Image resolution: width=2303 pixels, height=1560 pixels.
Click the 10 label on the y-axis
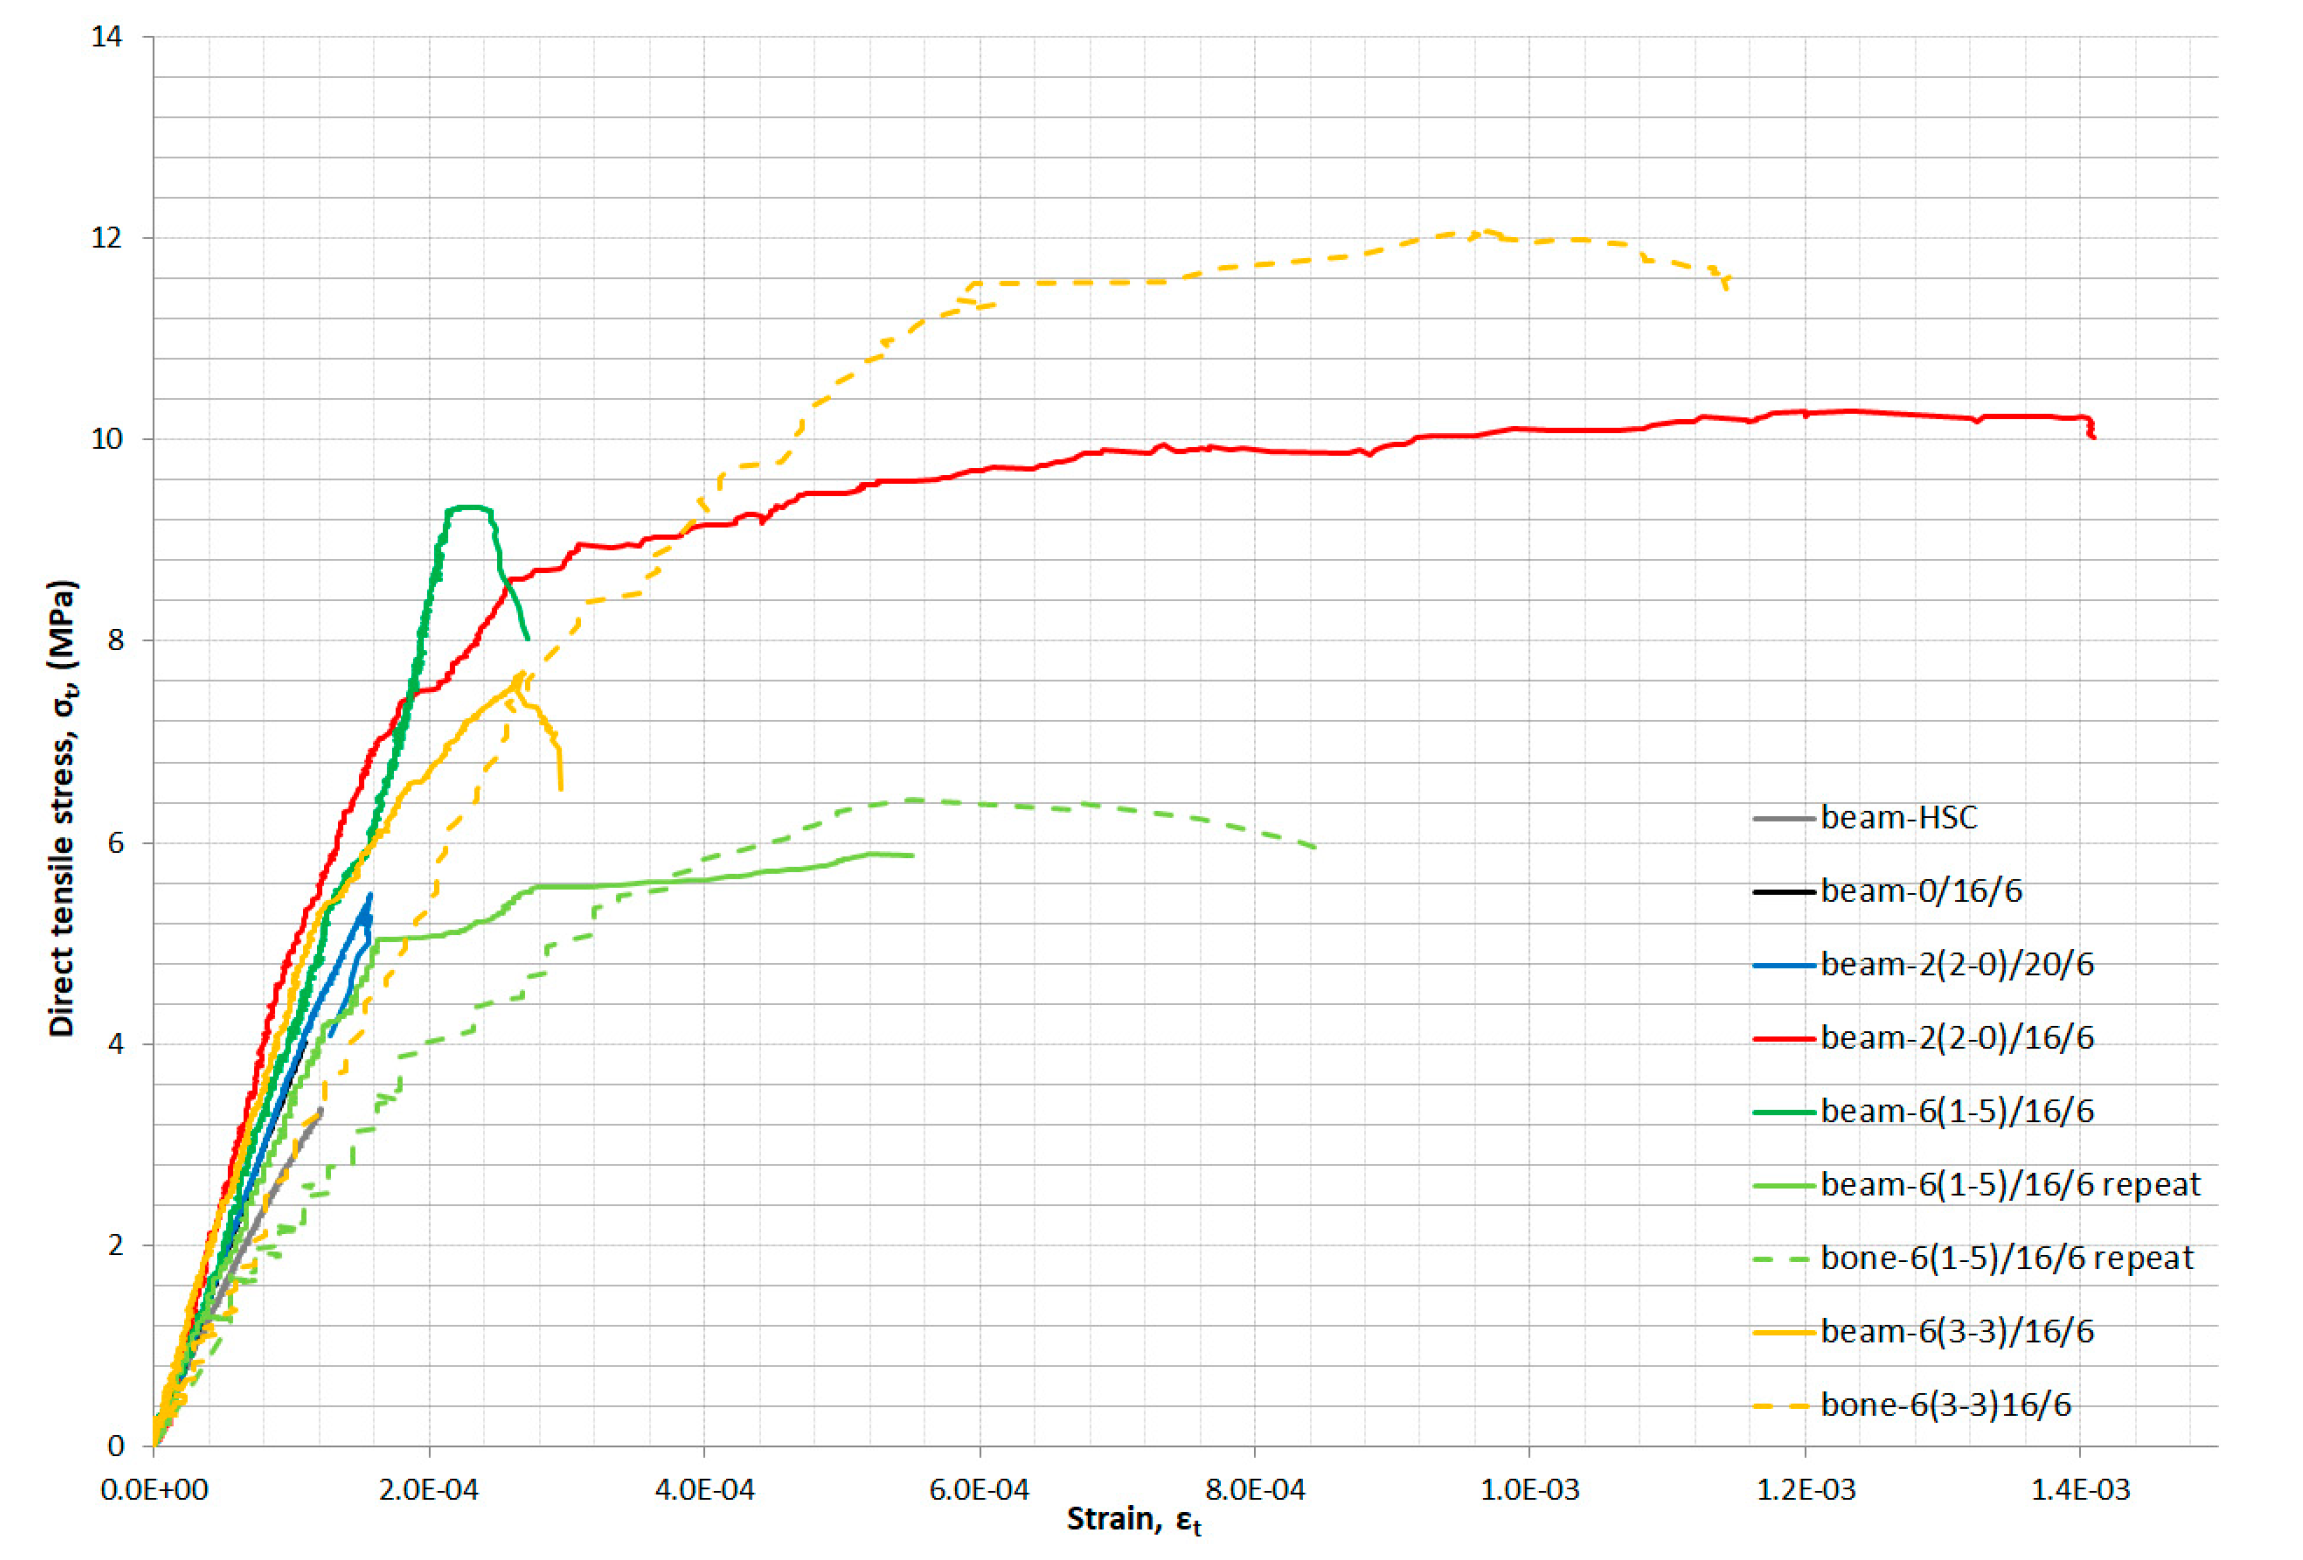click(x=106, y=440)
